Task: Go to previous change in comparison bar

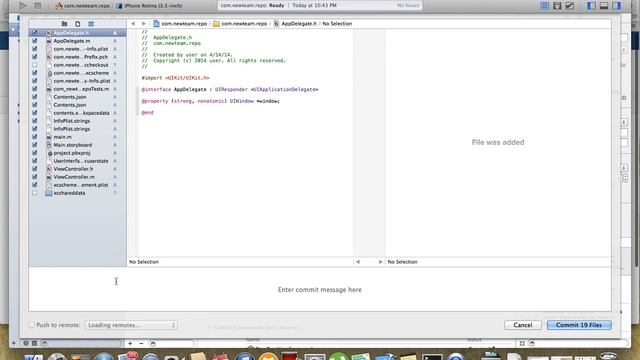Action: tap(358, 262)
